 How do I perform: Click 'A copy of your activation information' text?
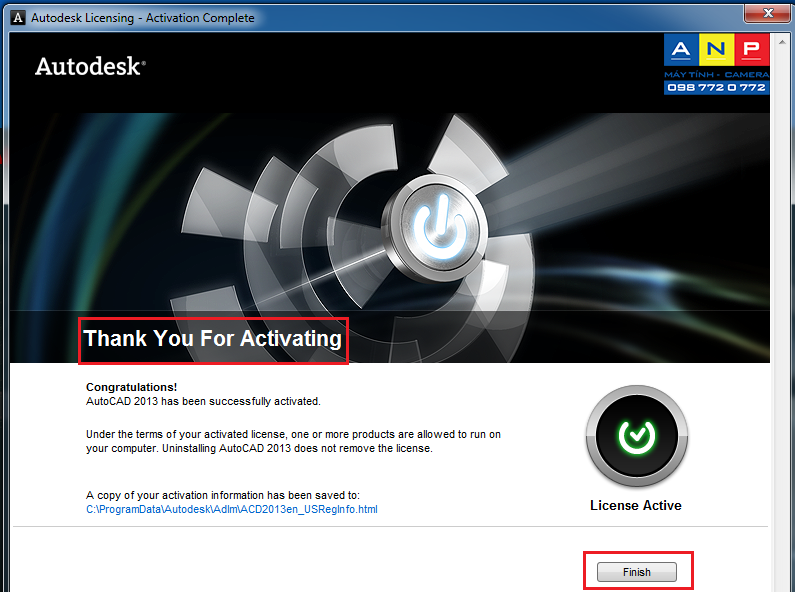(223, 495)
